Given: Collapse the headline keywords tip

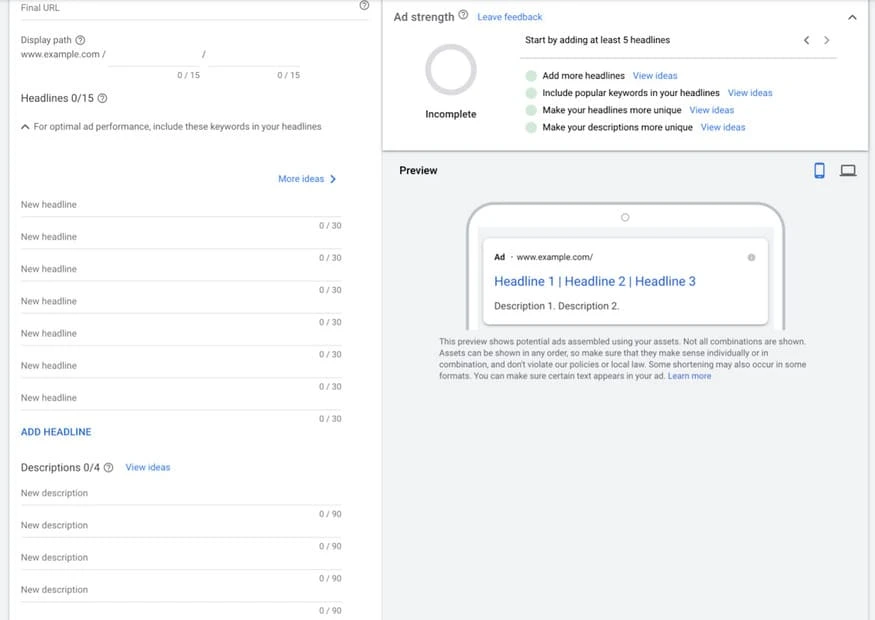Looking at the screenshot, I should tap(24, 126).
